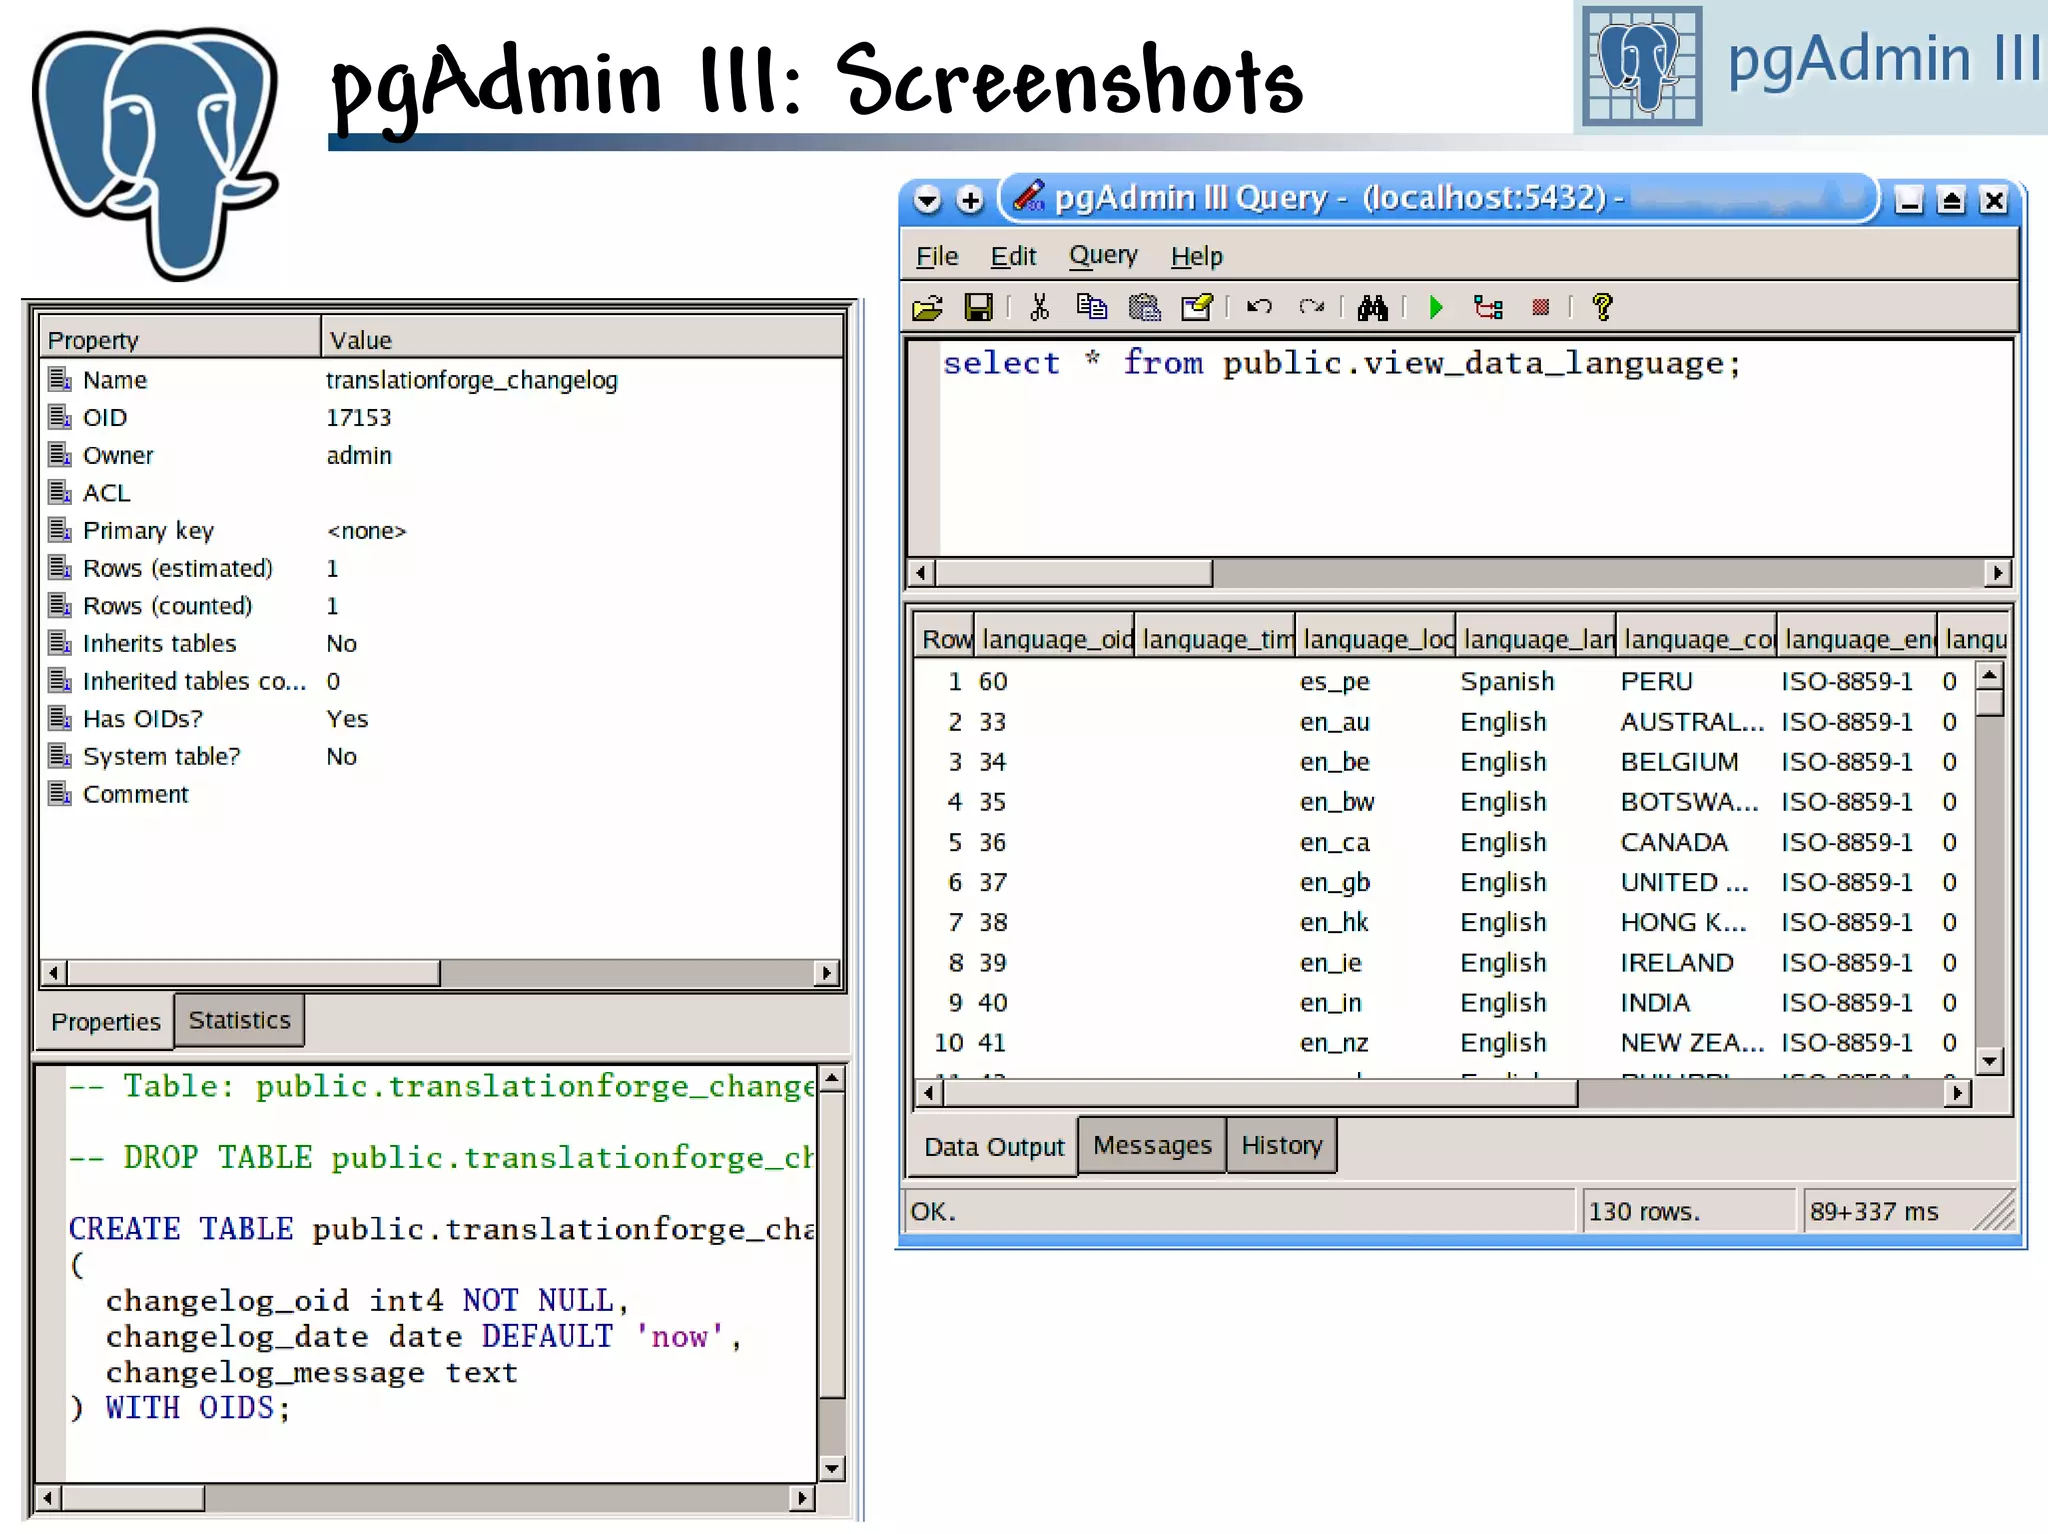Select the Owner value admin

pos(359,455)
